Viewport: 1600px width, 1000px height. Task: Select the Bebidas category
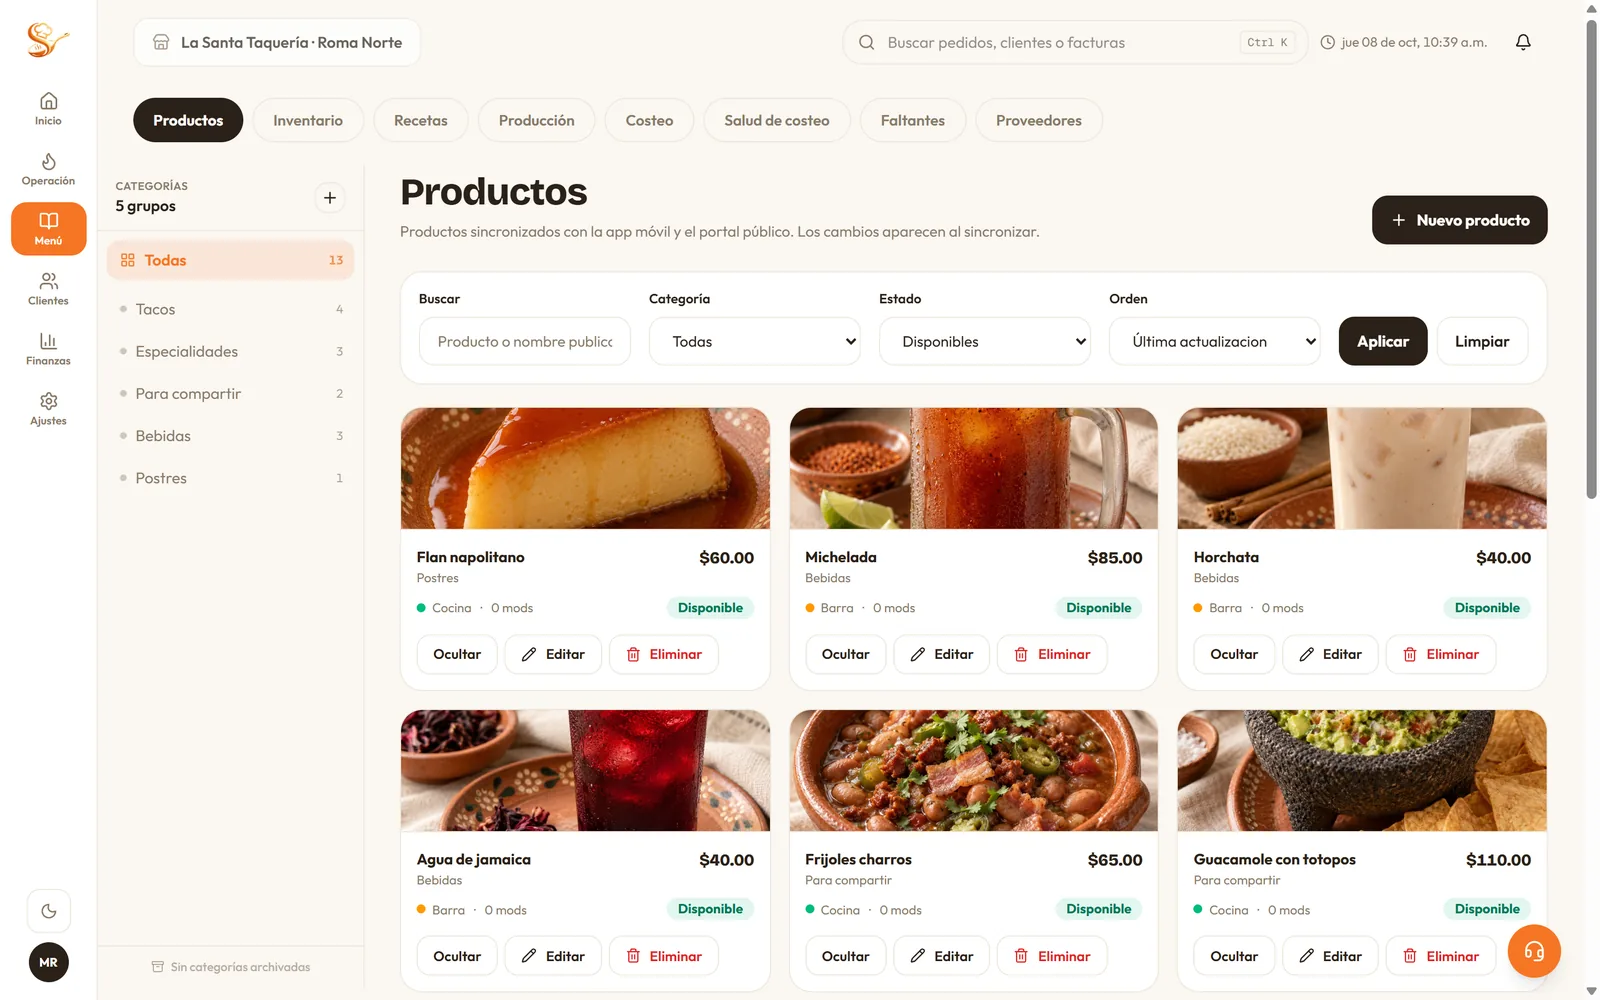(231, 436)
